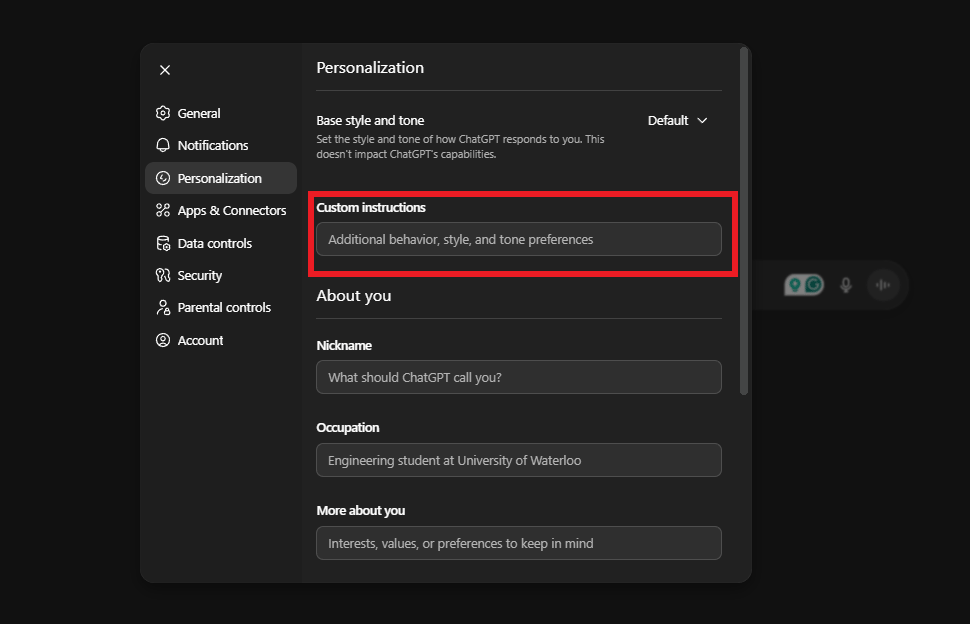Image resolution: width=970 pixels, height=624 pixels.
Task: Close the settings dialog with the X
Action: (165, 70)
